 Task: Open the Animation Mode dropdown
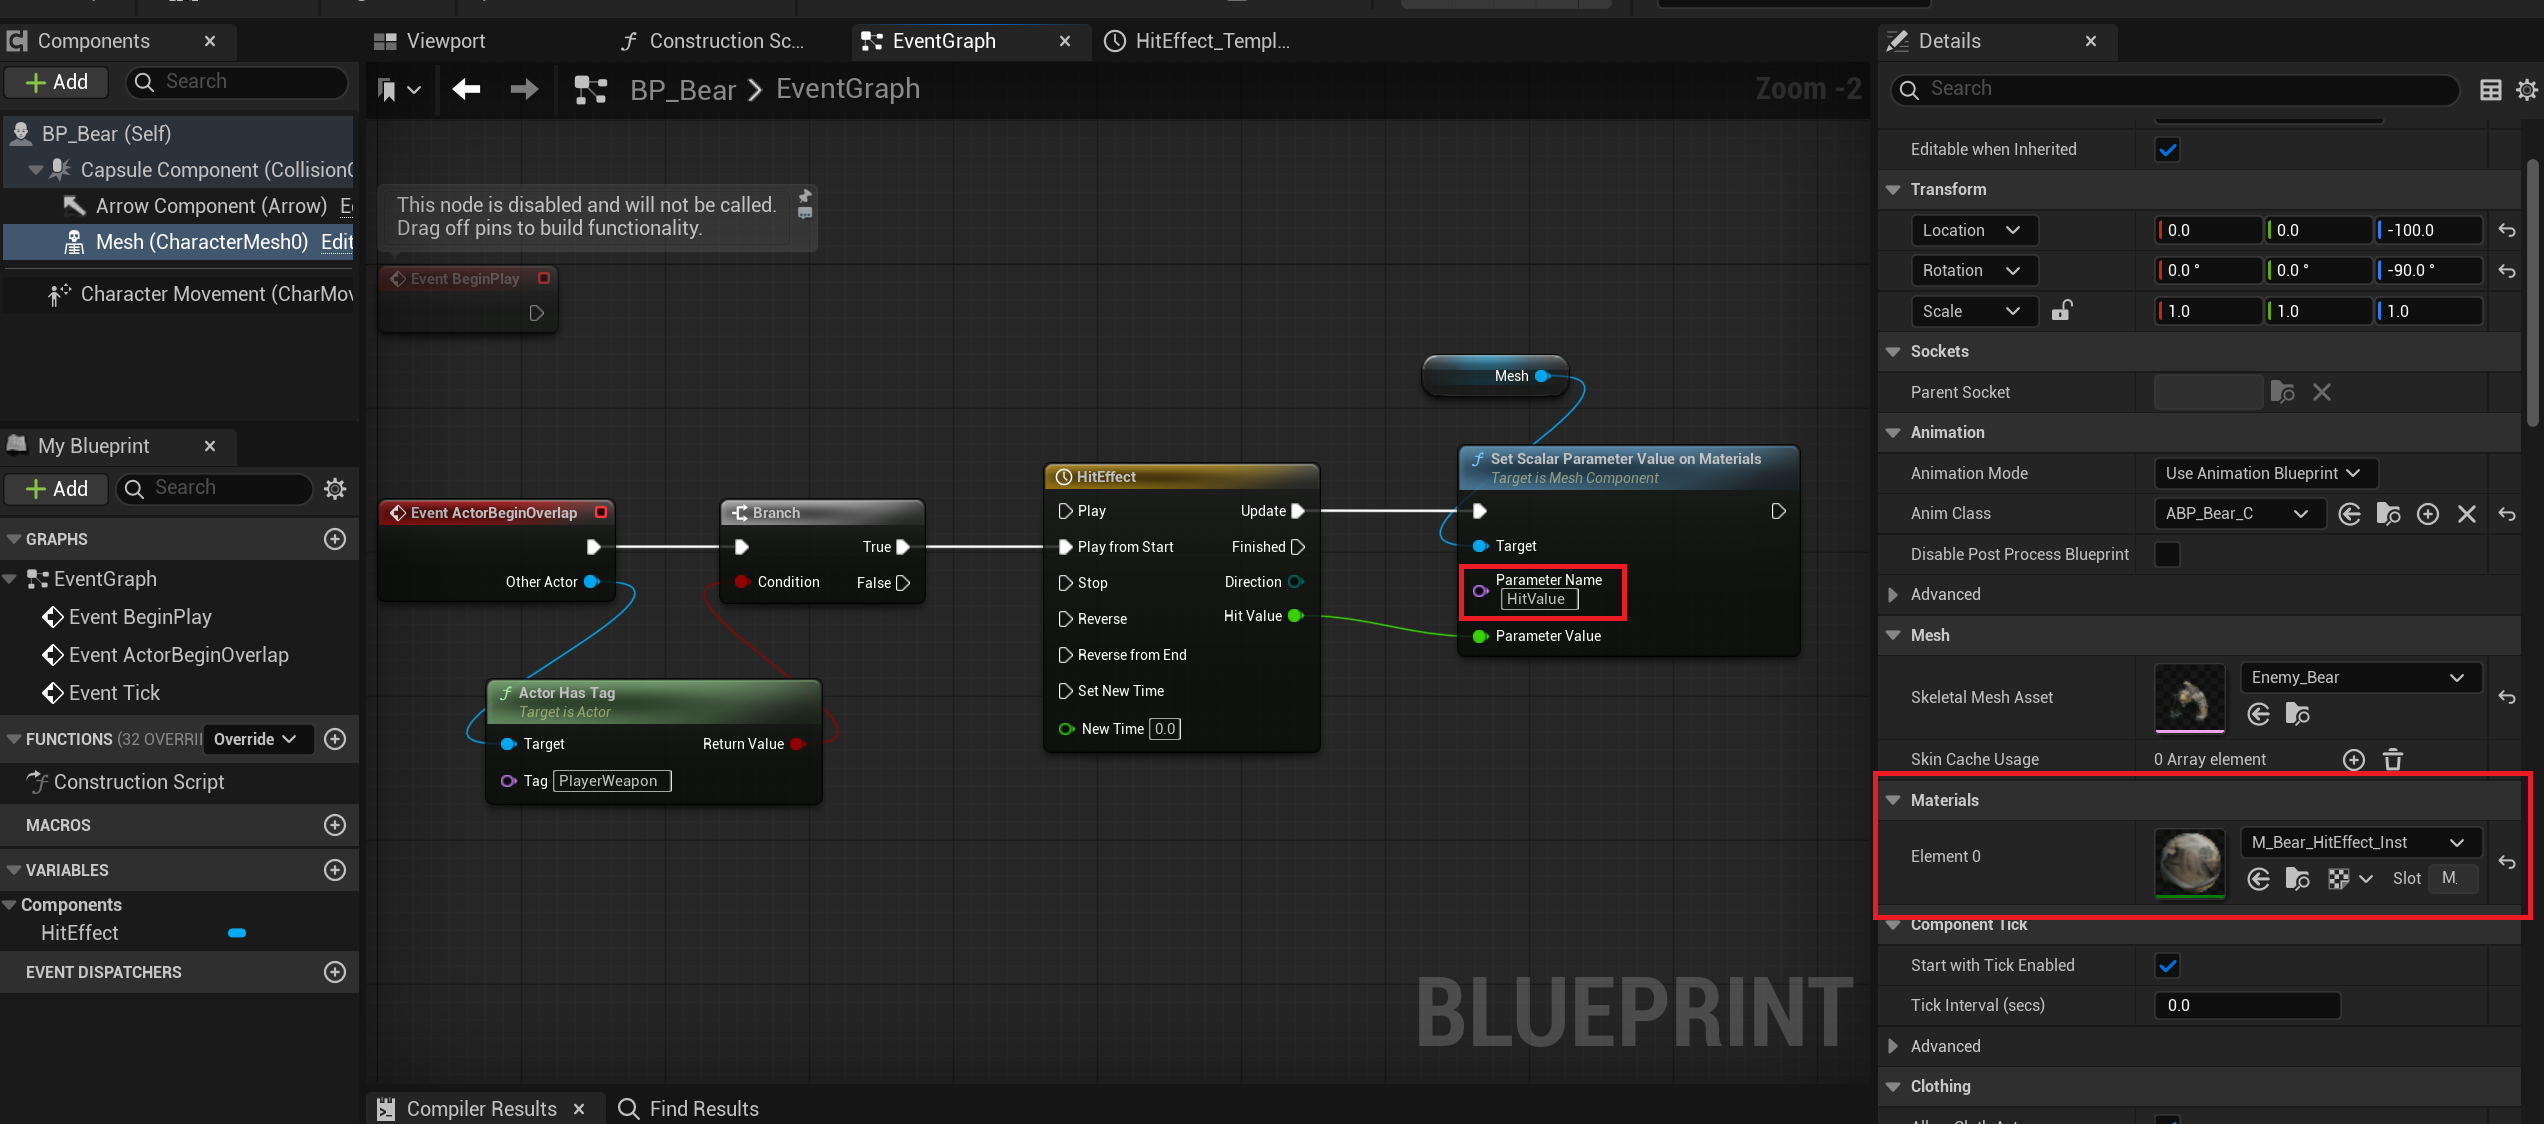(x=2264, y=473)
